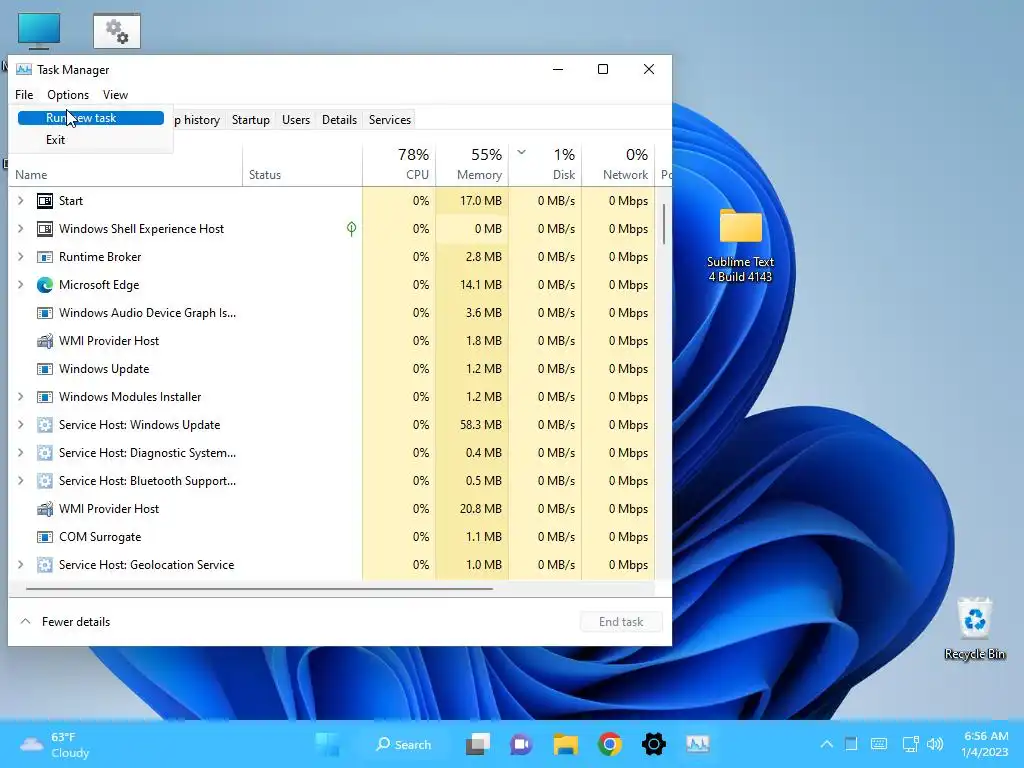Click the Windows Shell Experience Host icon
Screen dimensions: 1024x768
click(44, 229)
